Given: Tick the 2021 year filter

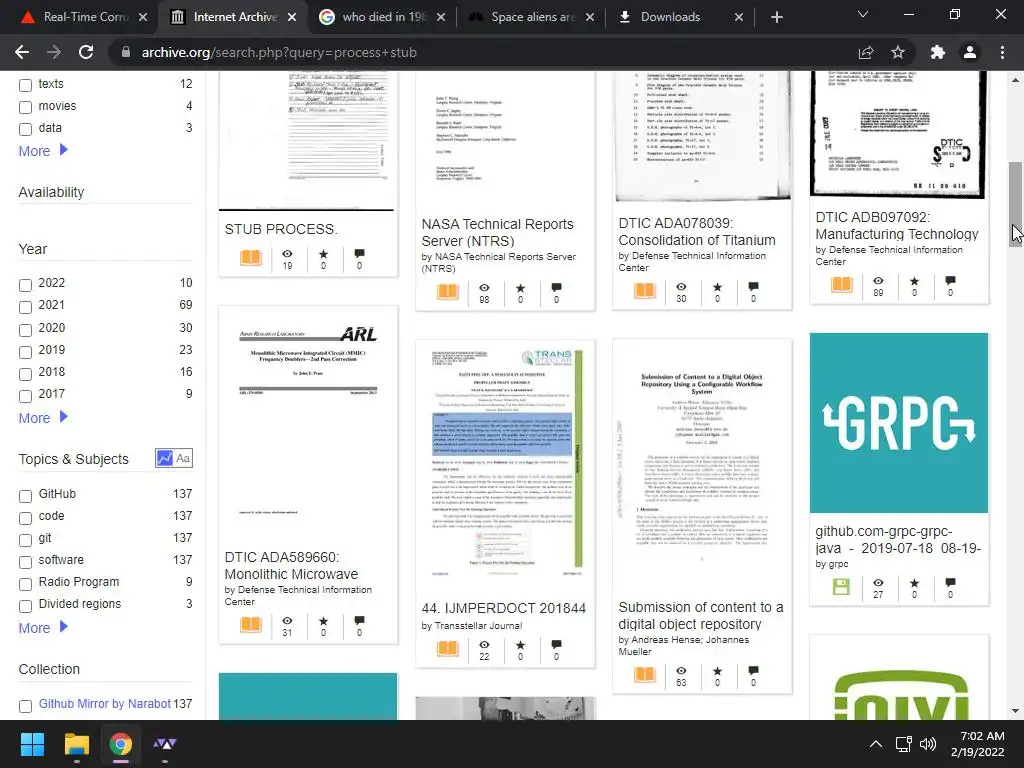Looking at the screenshot, I should tap(25, 307).
